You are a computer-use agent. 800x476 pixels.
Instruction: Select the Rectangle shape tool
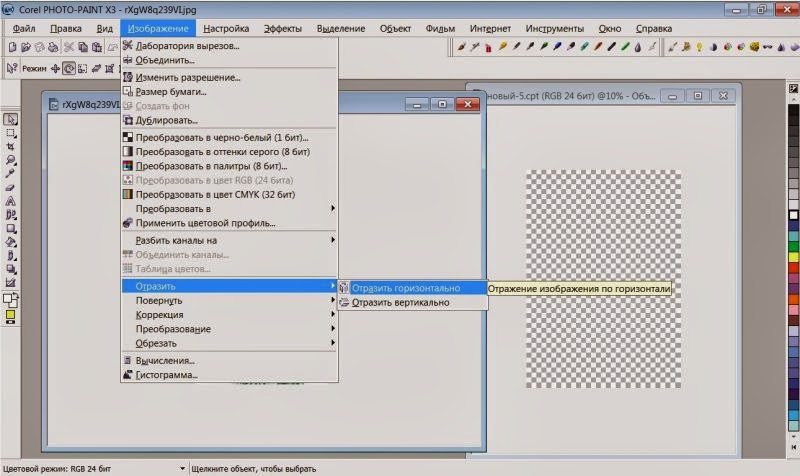coord(11,229)
